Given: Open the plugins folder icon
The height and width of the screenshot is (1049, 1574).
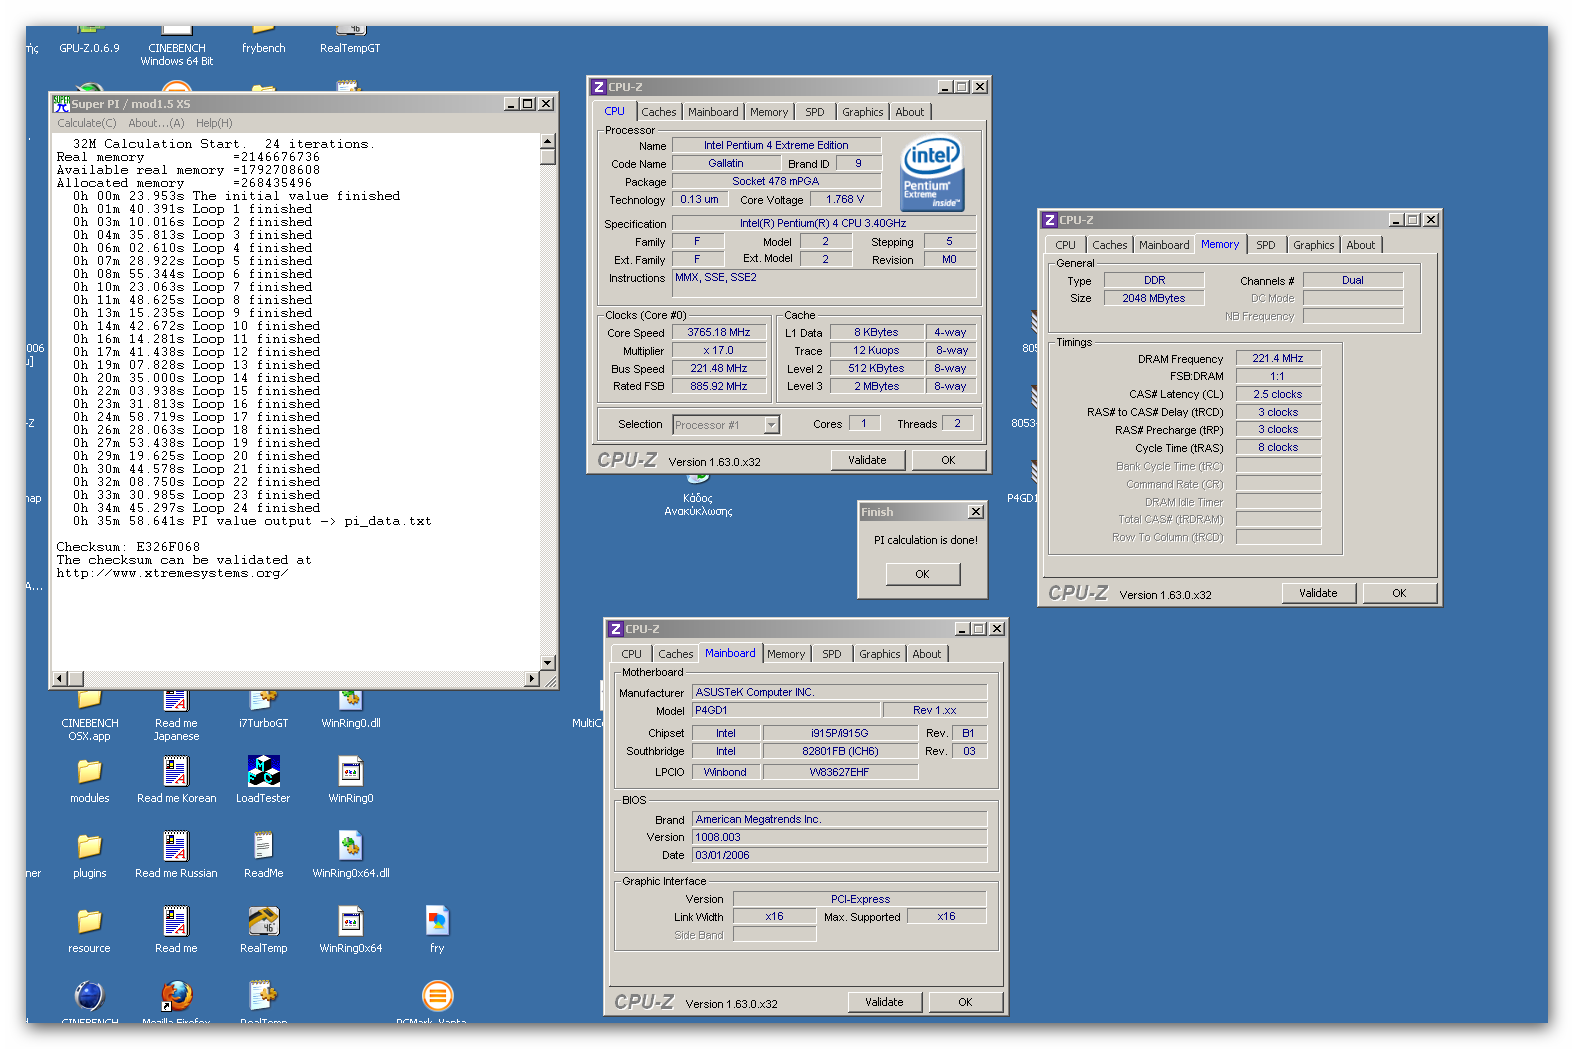Looking at the screenshot, I should pos(89,846).
